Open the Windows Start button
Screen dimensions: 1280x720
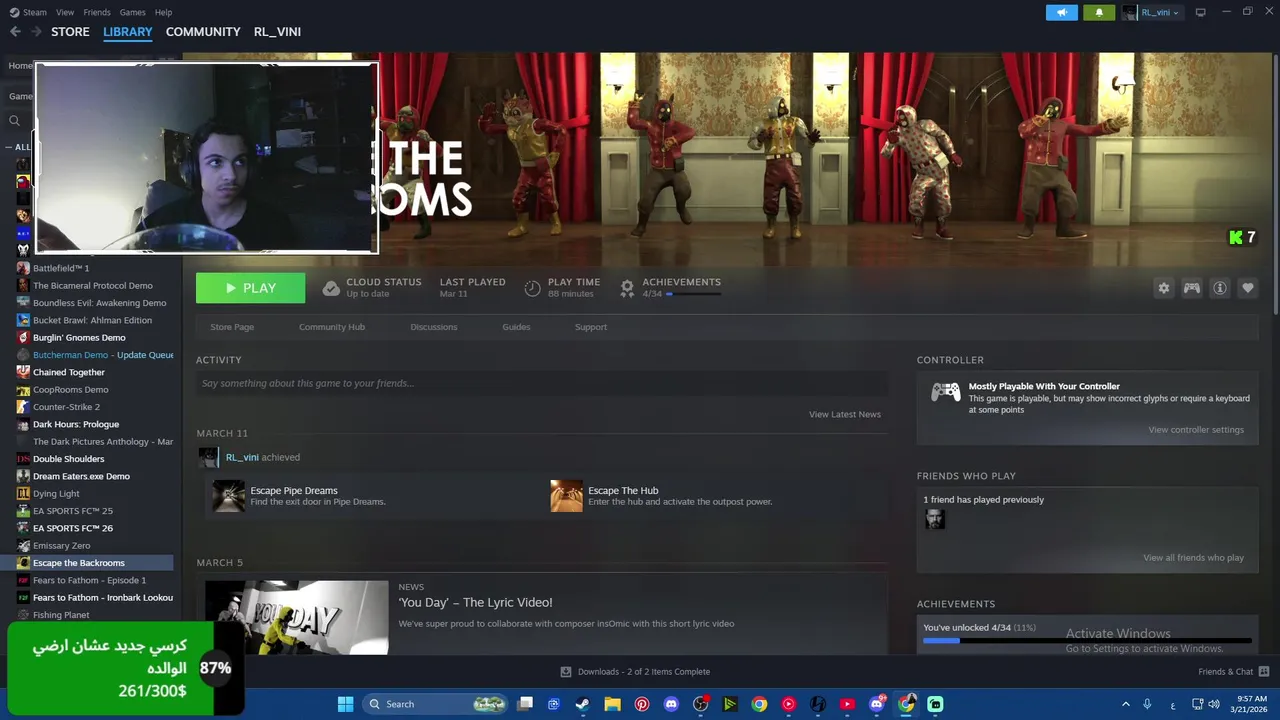[x=345, y=704]
